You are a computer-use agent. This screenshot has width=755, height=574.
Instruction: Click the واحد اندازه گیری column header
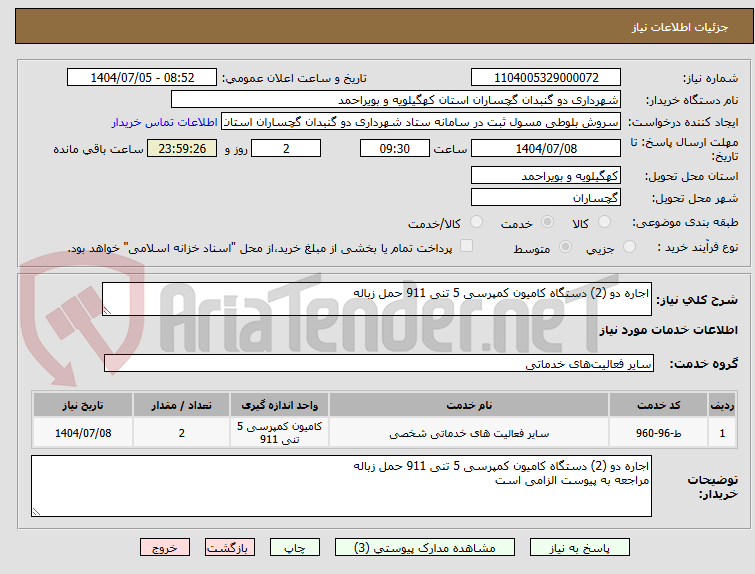click(x=279, y=405)
